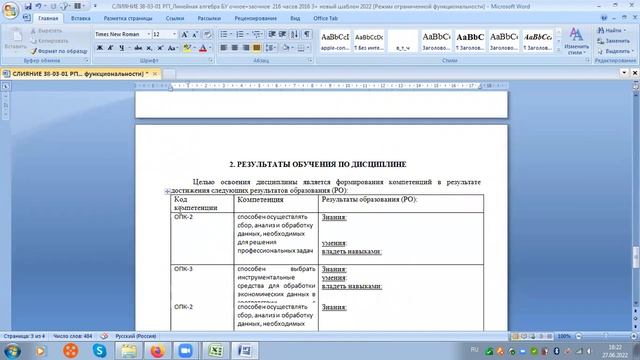Screen dimensions: 640x360
Task: Cut selection with Вырезать
Action: point(47,31)
